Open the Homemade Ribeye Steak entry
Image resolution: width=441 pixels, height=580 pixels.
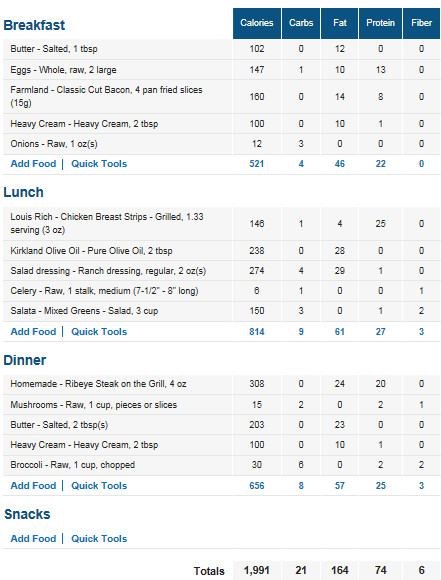click(x=98, y=384)
